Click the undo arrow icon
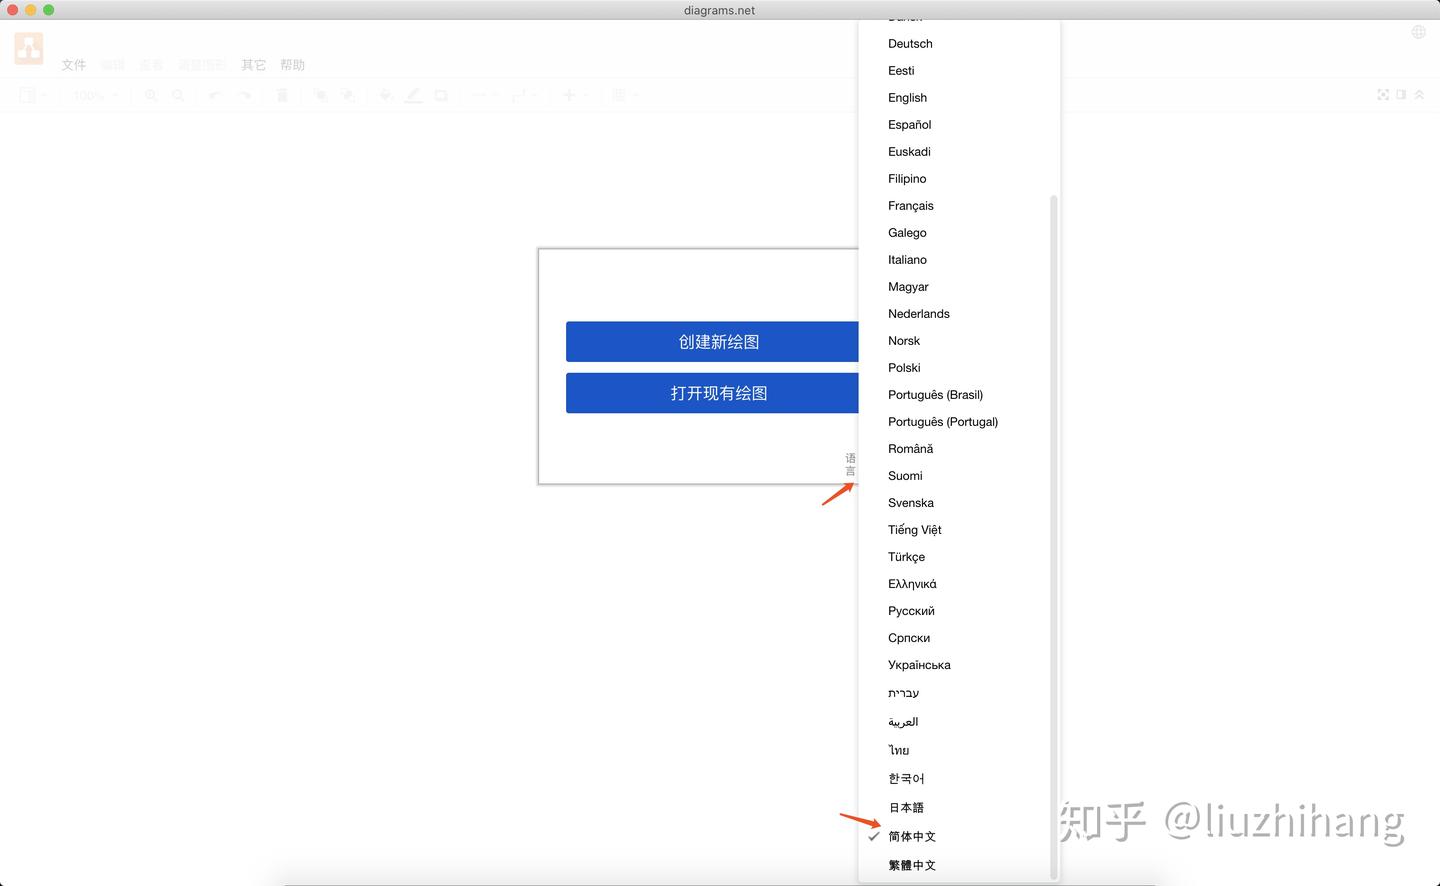Viewport: 1440px width, 886px height. 215,95
